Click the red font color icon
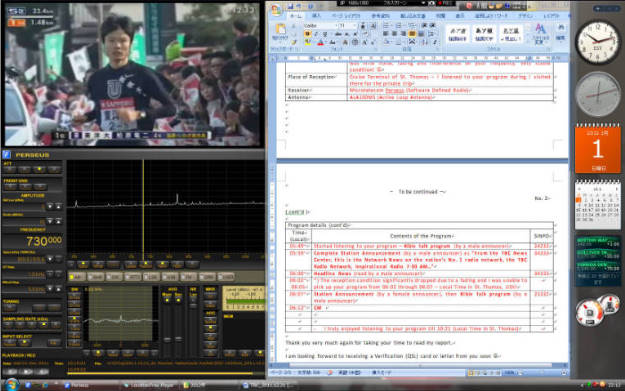The image size is (625, 391). coord(320,42)
